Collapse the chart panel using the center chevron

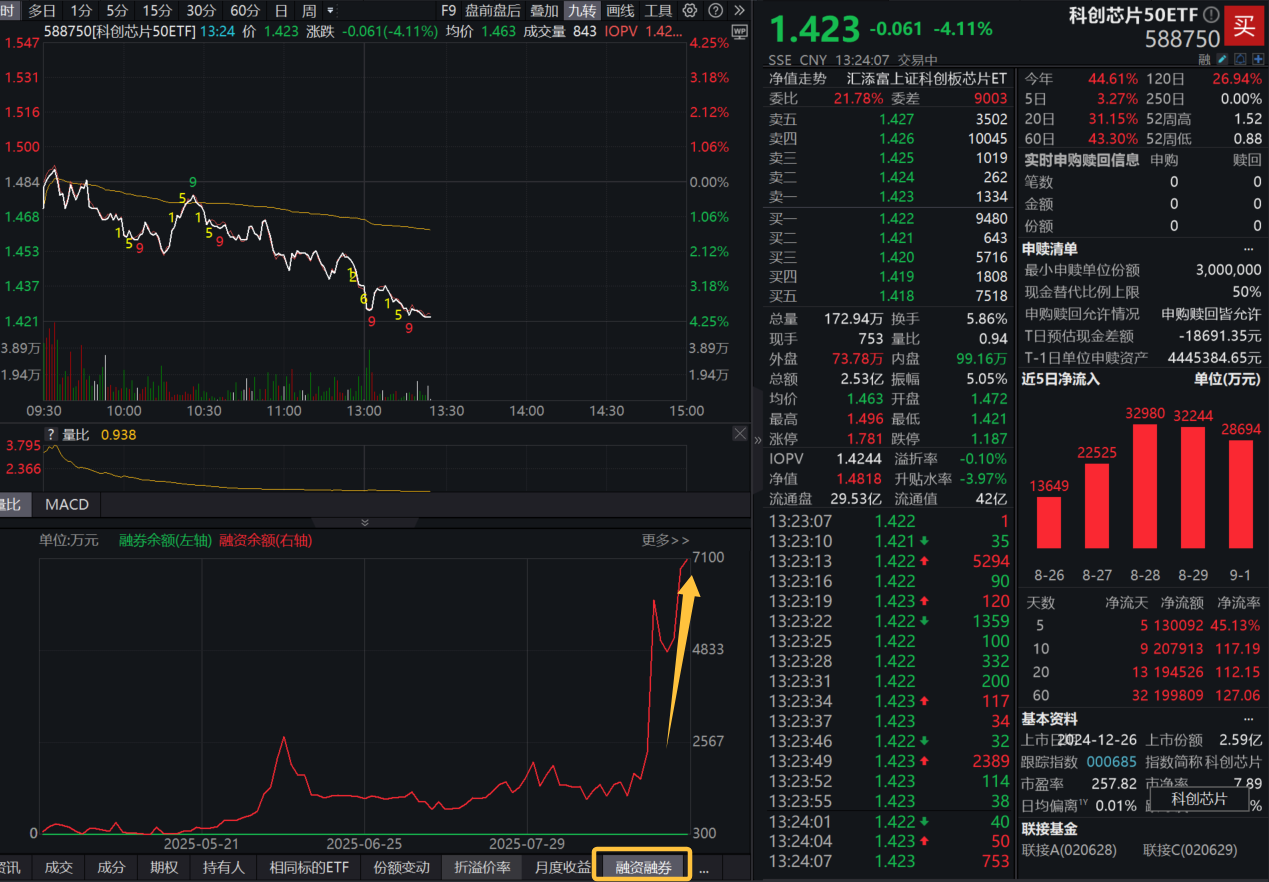364,522
